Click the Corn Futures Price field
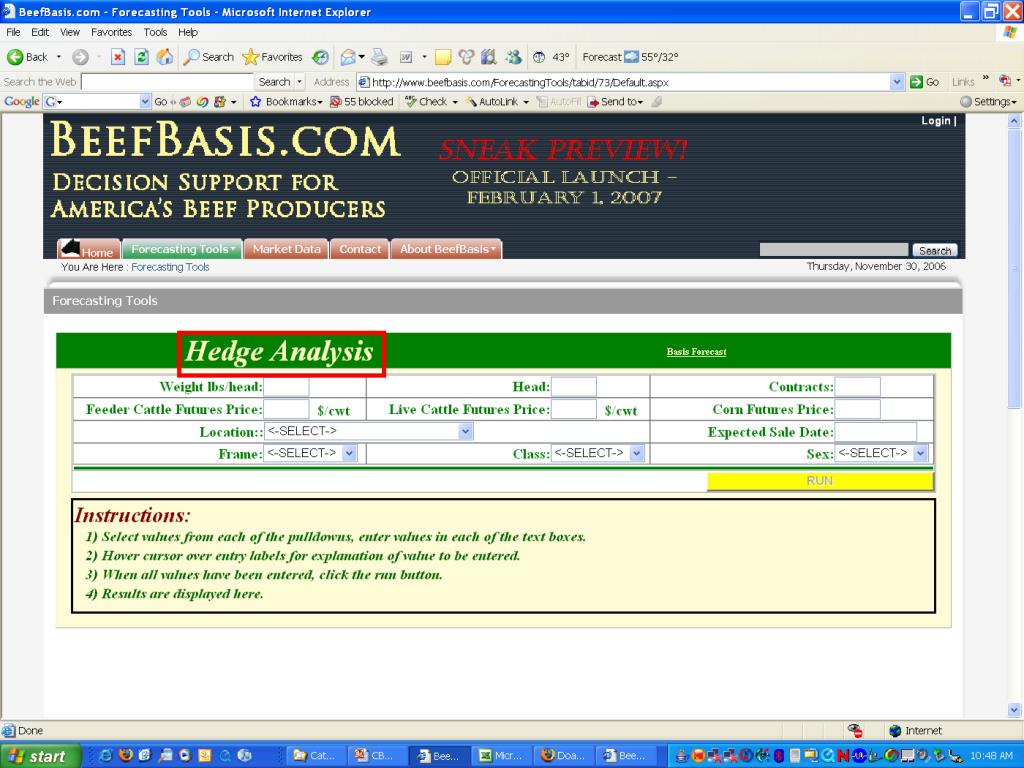 coord(857,409)
